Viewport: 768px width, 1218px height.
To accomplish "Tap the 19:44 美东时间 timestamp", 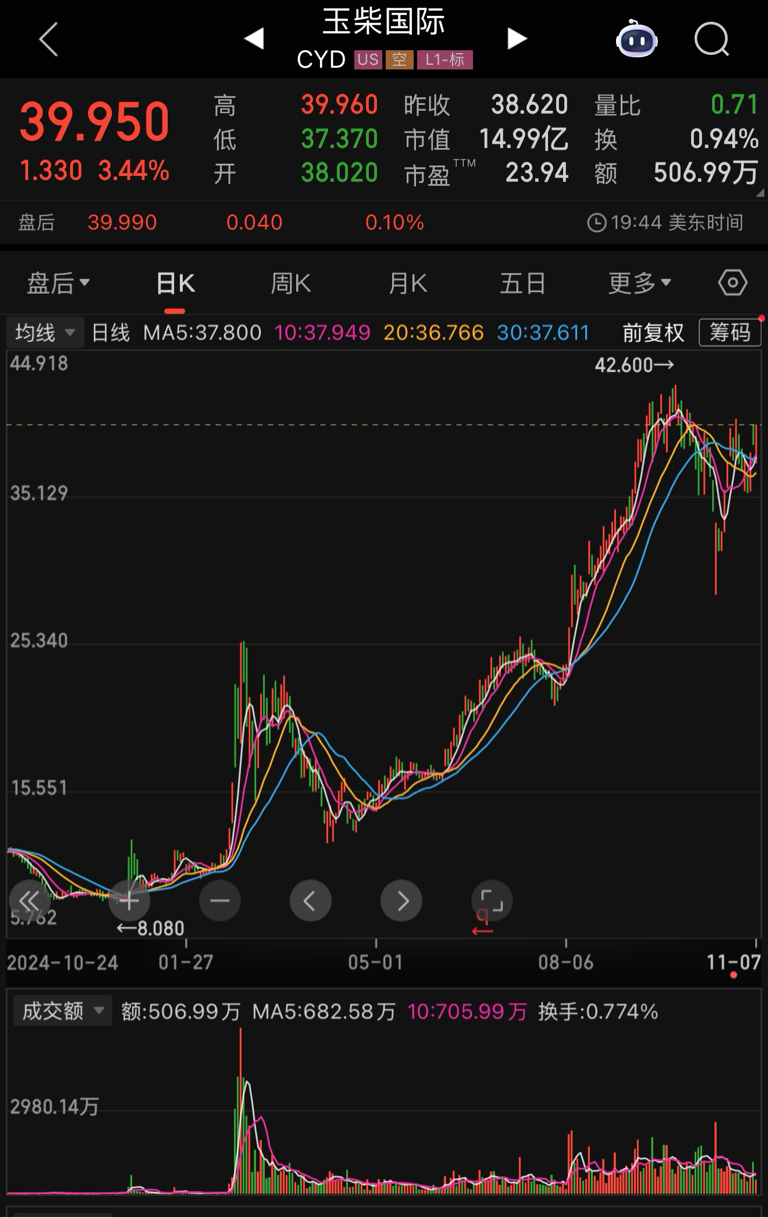I will 677,222.
